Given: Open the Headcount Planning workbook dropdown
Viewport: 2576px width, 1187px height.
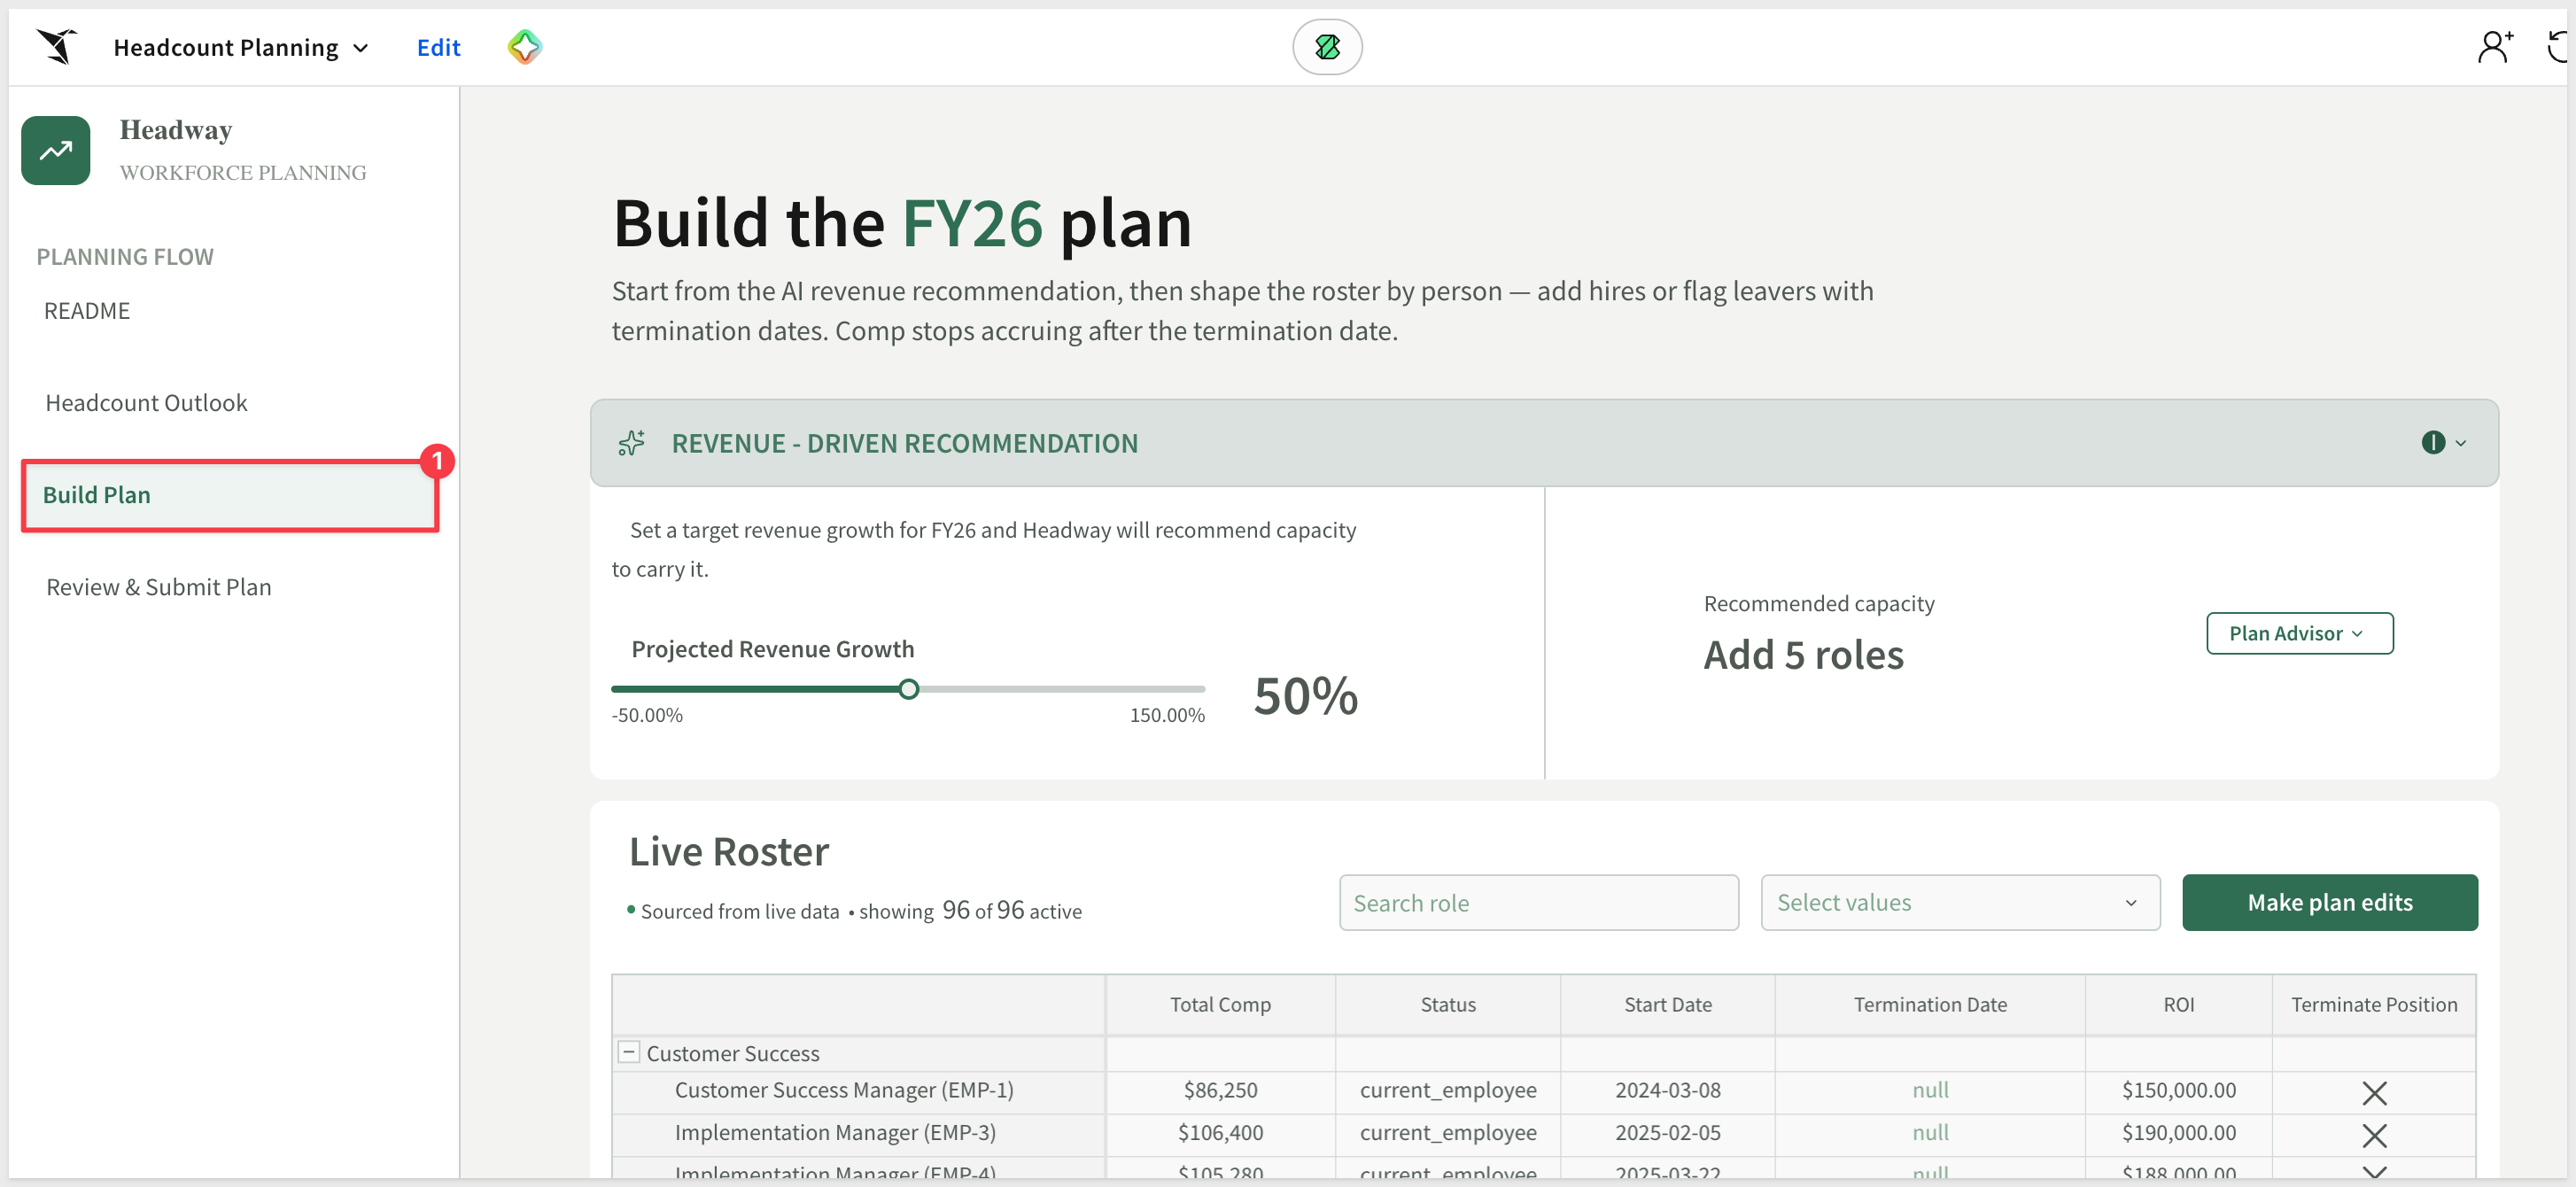Looking at the screenshot, I should pyautogui.click(x=241, y=47).
